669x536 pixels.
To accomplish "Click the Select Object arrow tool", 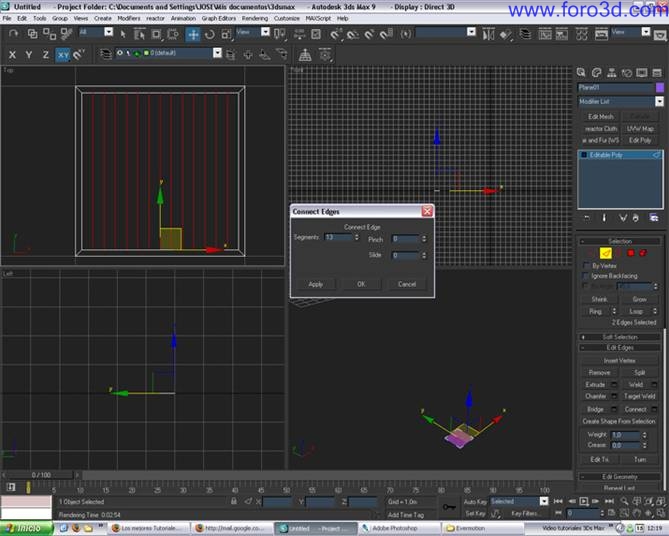I will 123,34.
